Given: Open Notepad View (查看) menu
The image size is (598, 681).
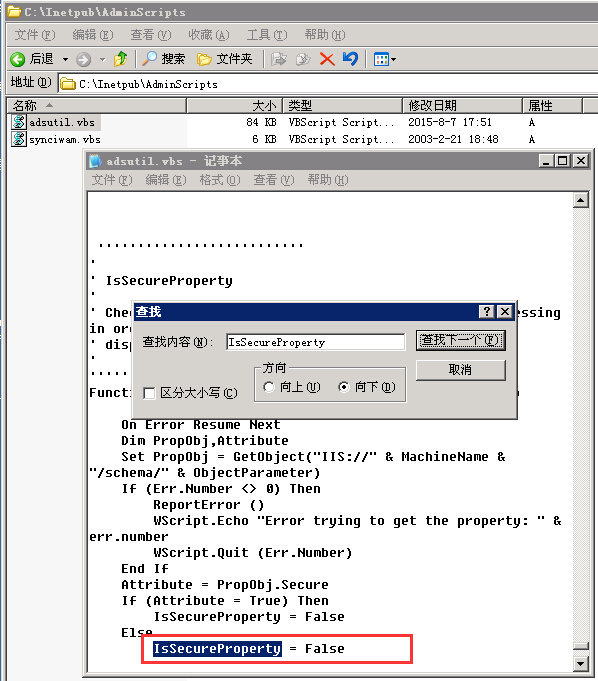Looking at the screenshot, I should coord(274,180).
